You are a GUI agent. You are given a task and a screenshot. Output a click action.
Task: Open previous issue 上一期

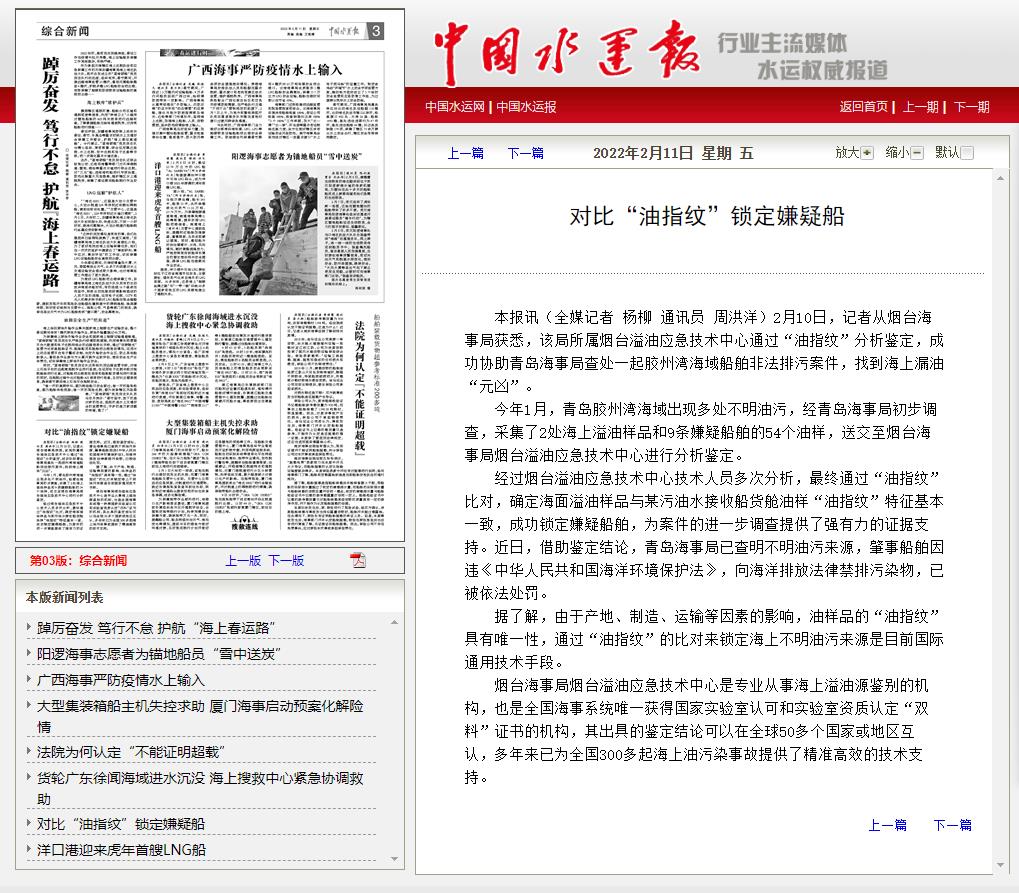coord(920,107)
